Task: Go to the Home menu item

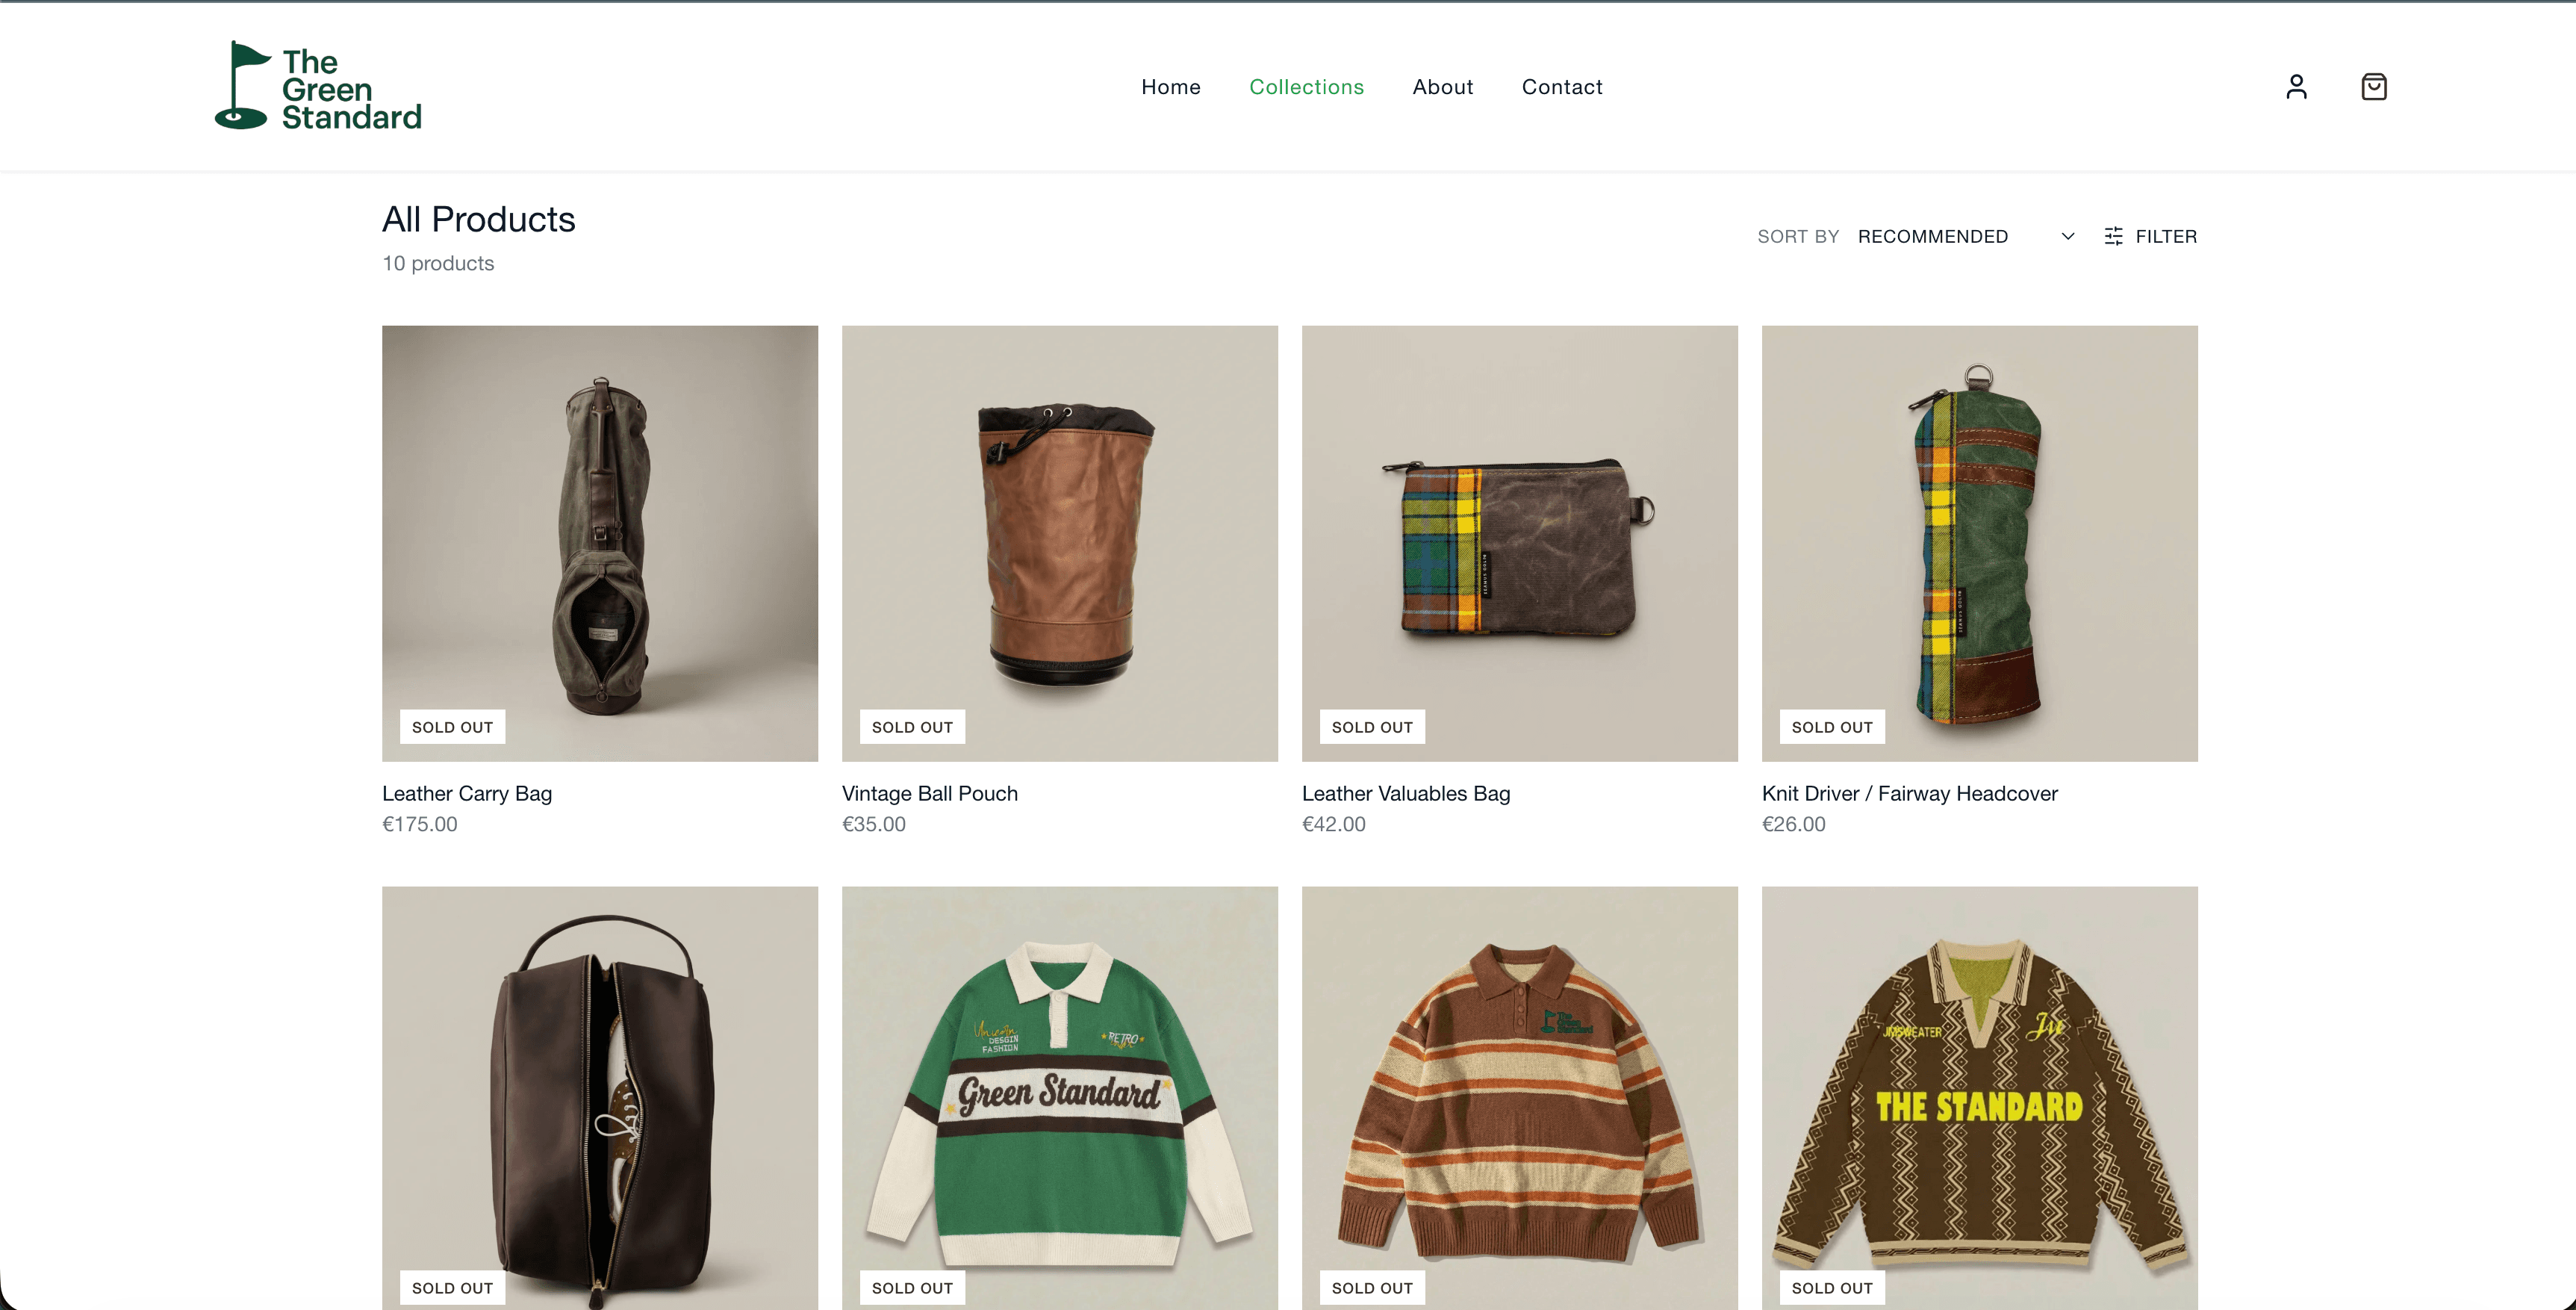Action: [x=1170, y=87]
